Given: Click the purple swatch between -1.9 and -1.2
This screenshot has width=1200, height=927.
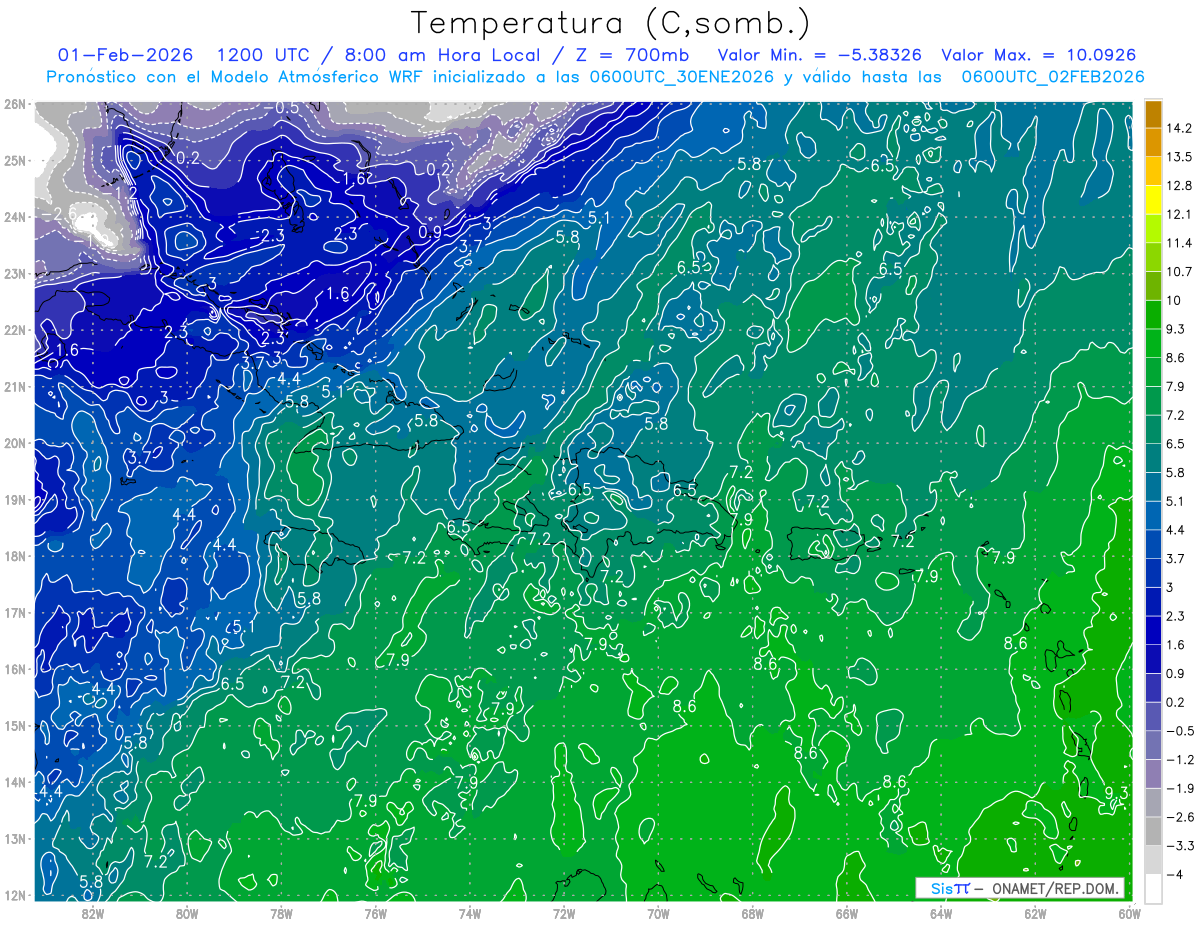Looking at the screenshot, I should coord(1153,773).
